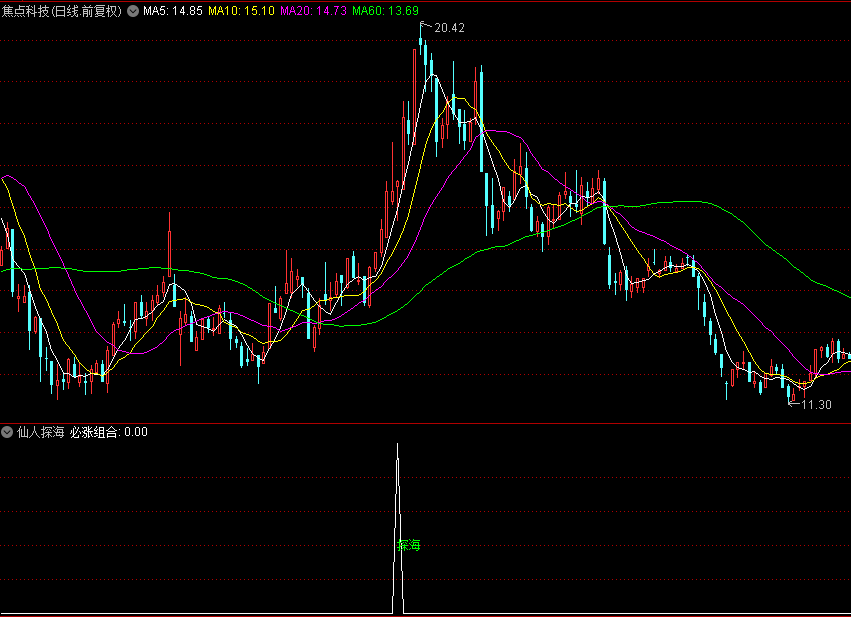Click the 仙人探海 indicator name
851x617 pixels.
pyautogui.click(x=41, y=432)
